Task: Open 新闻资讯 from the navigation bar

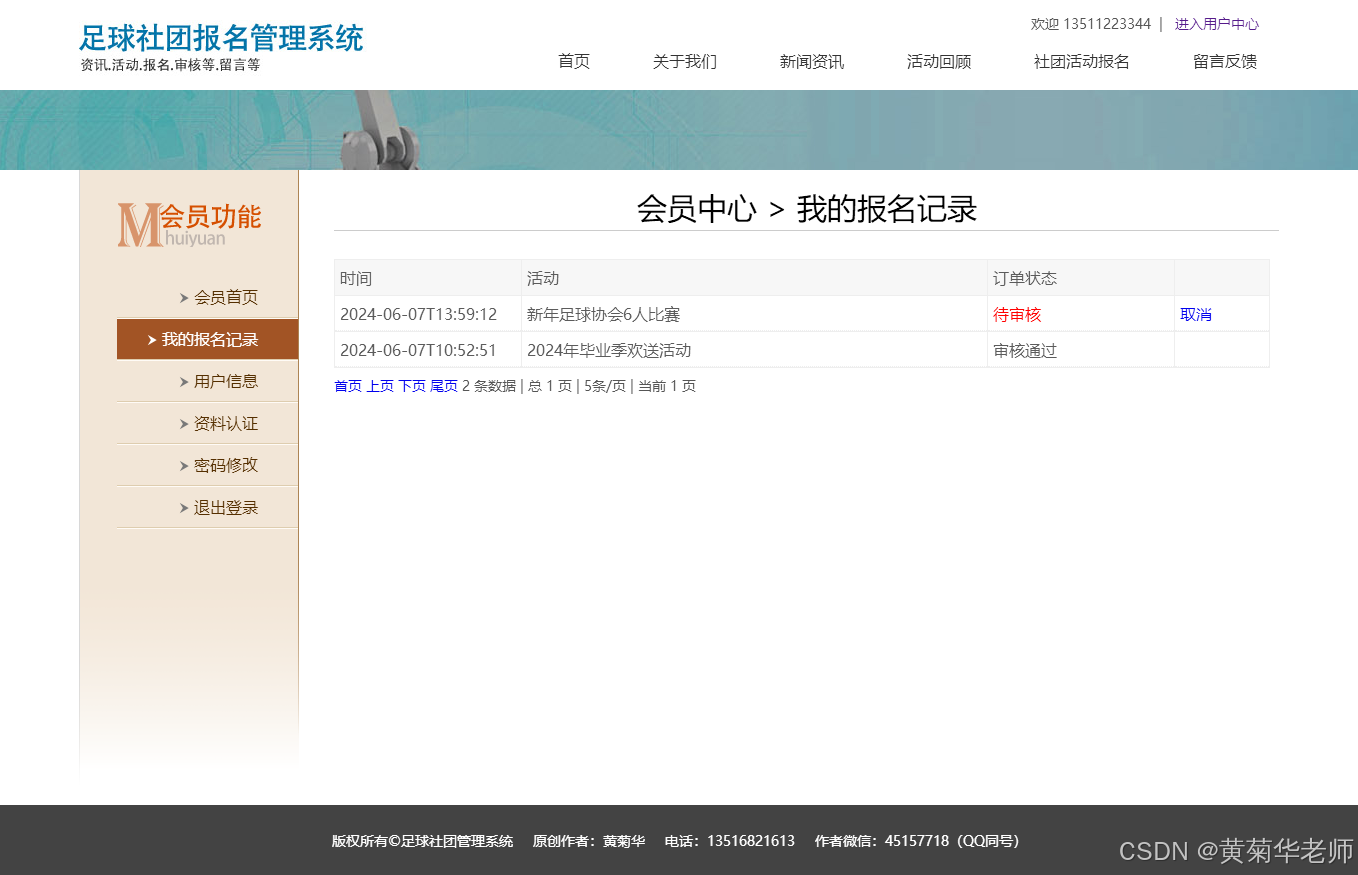Action: click(812, 61)
